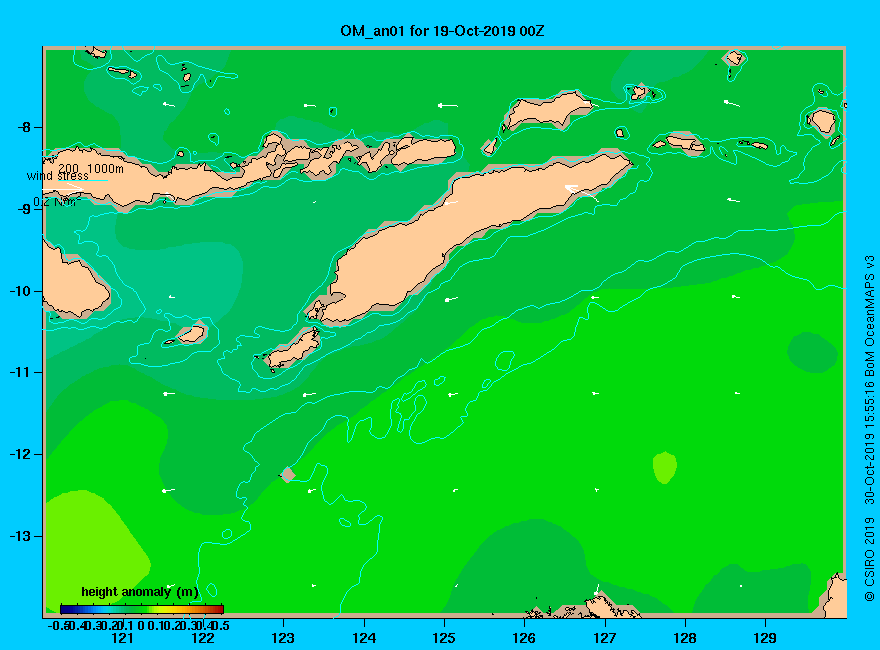Click the light green anomaly patch near 127.7, -12

coord(665,467)
